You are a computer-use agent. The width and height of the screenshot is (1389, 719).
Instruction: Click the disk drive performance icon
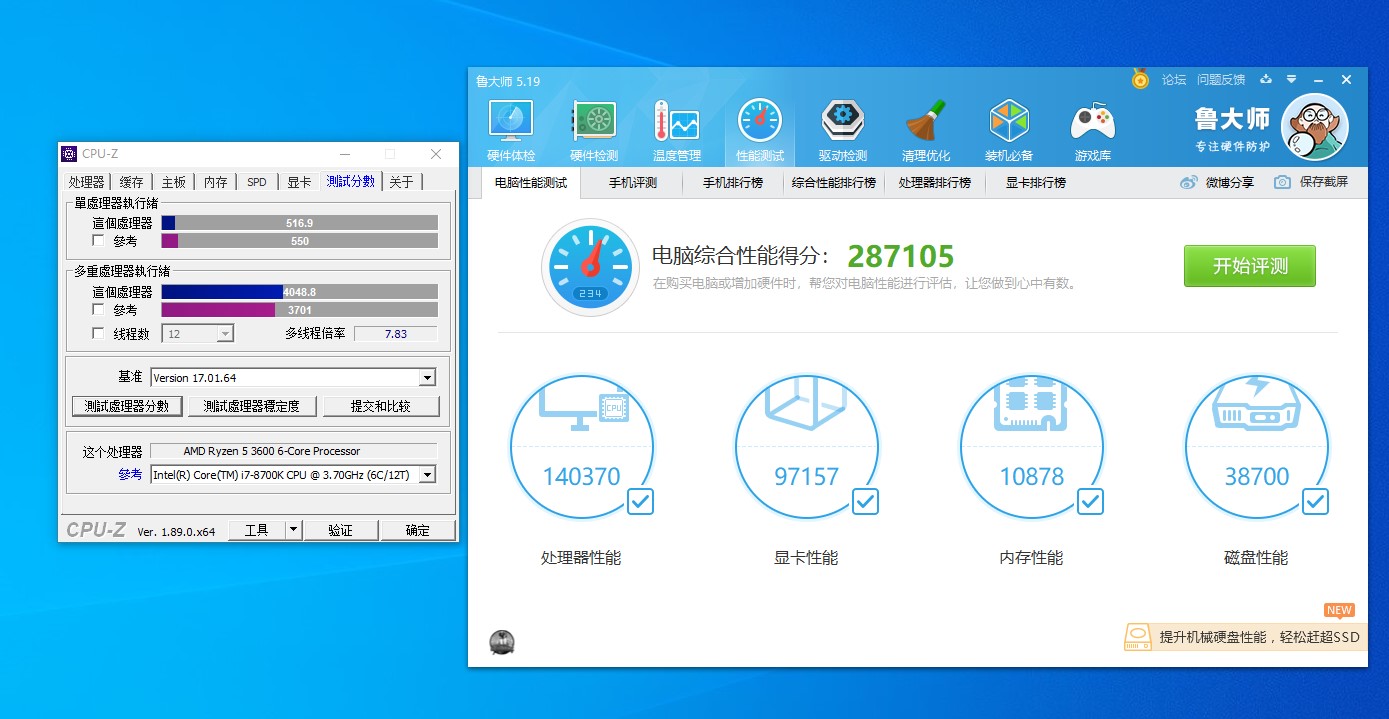pos(1256,404)
